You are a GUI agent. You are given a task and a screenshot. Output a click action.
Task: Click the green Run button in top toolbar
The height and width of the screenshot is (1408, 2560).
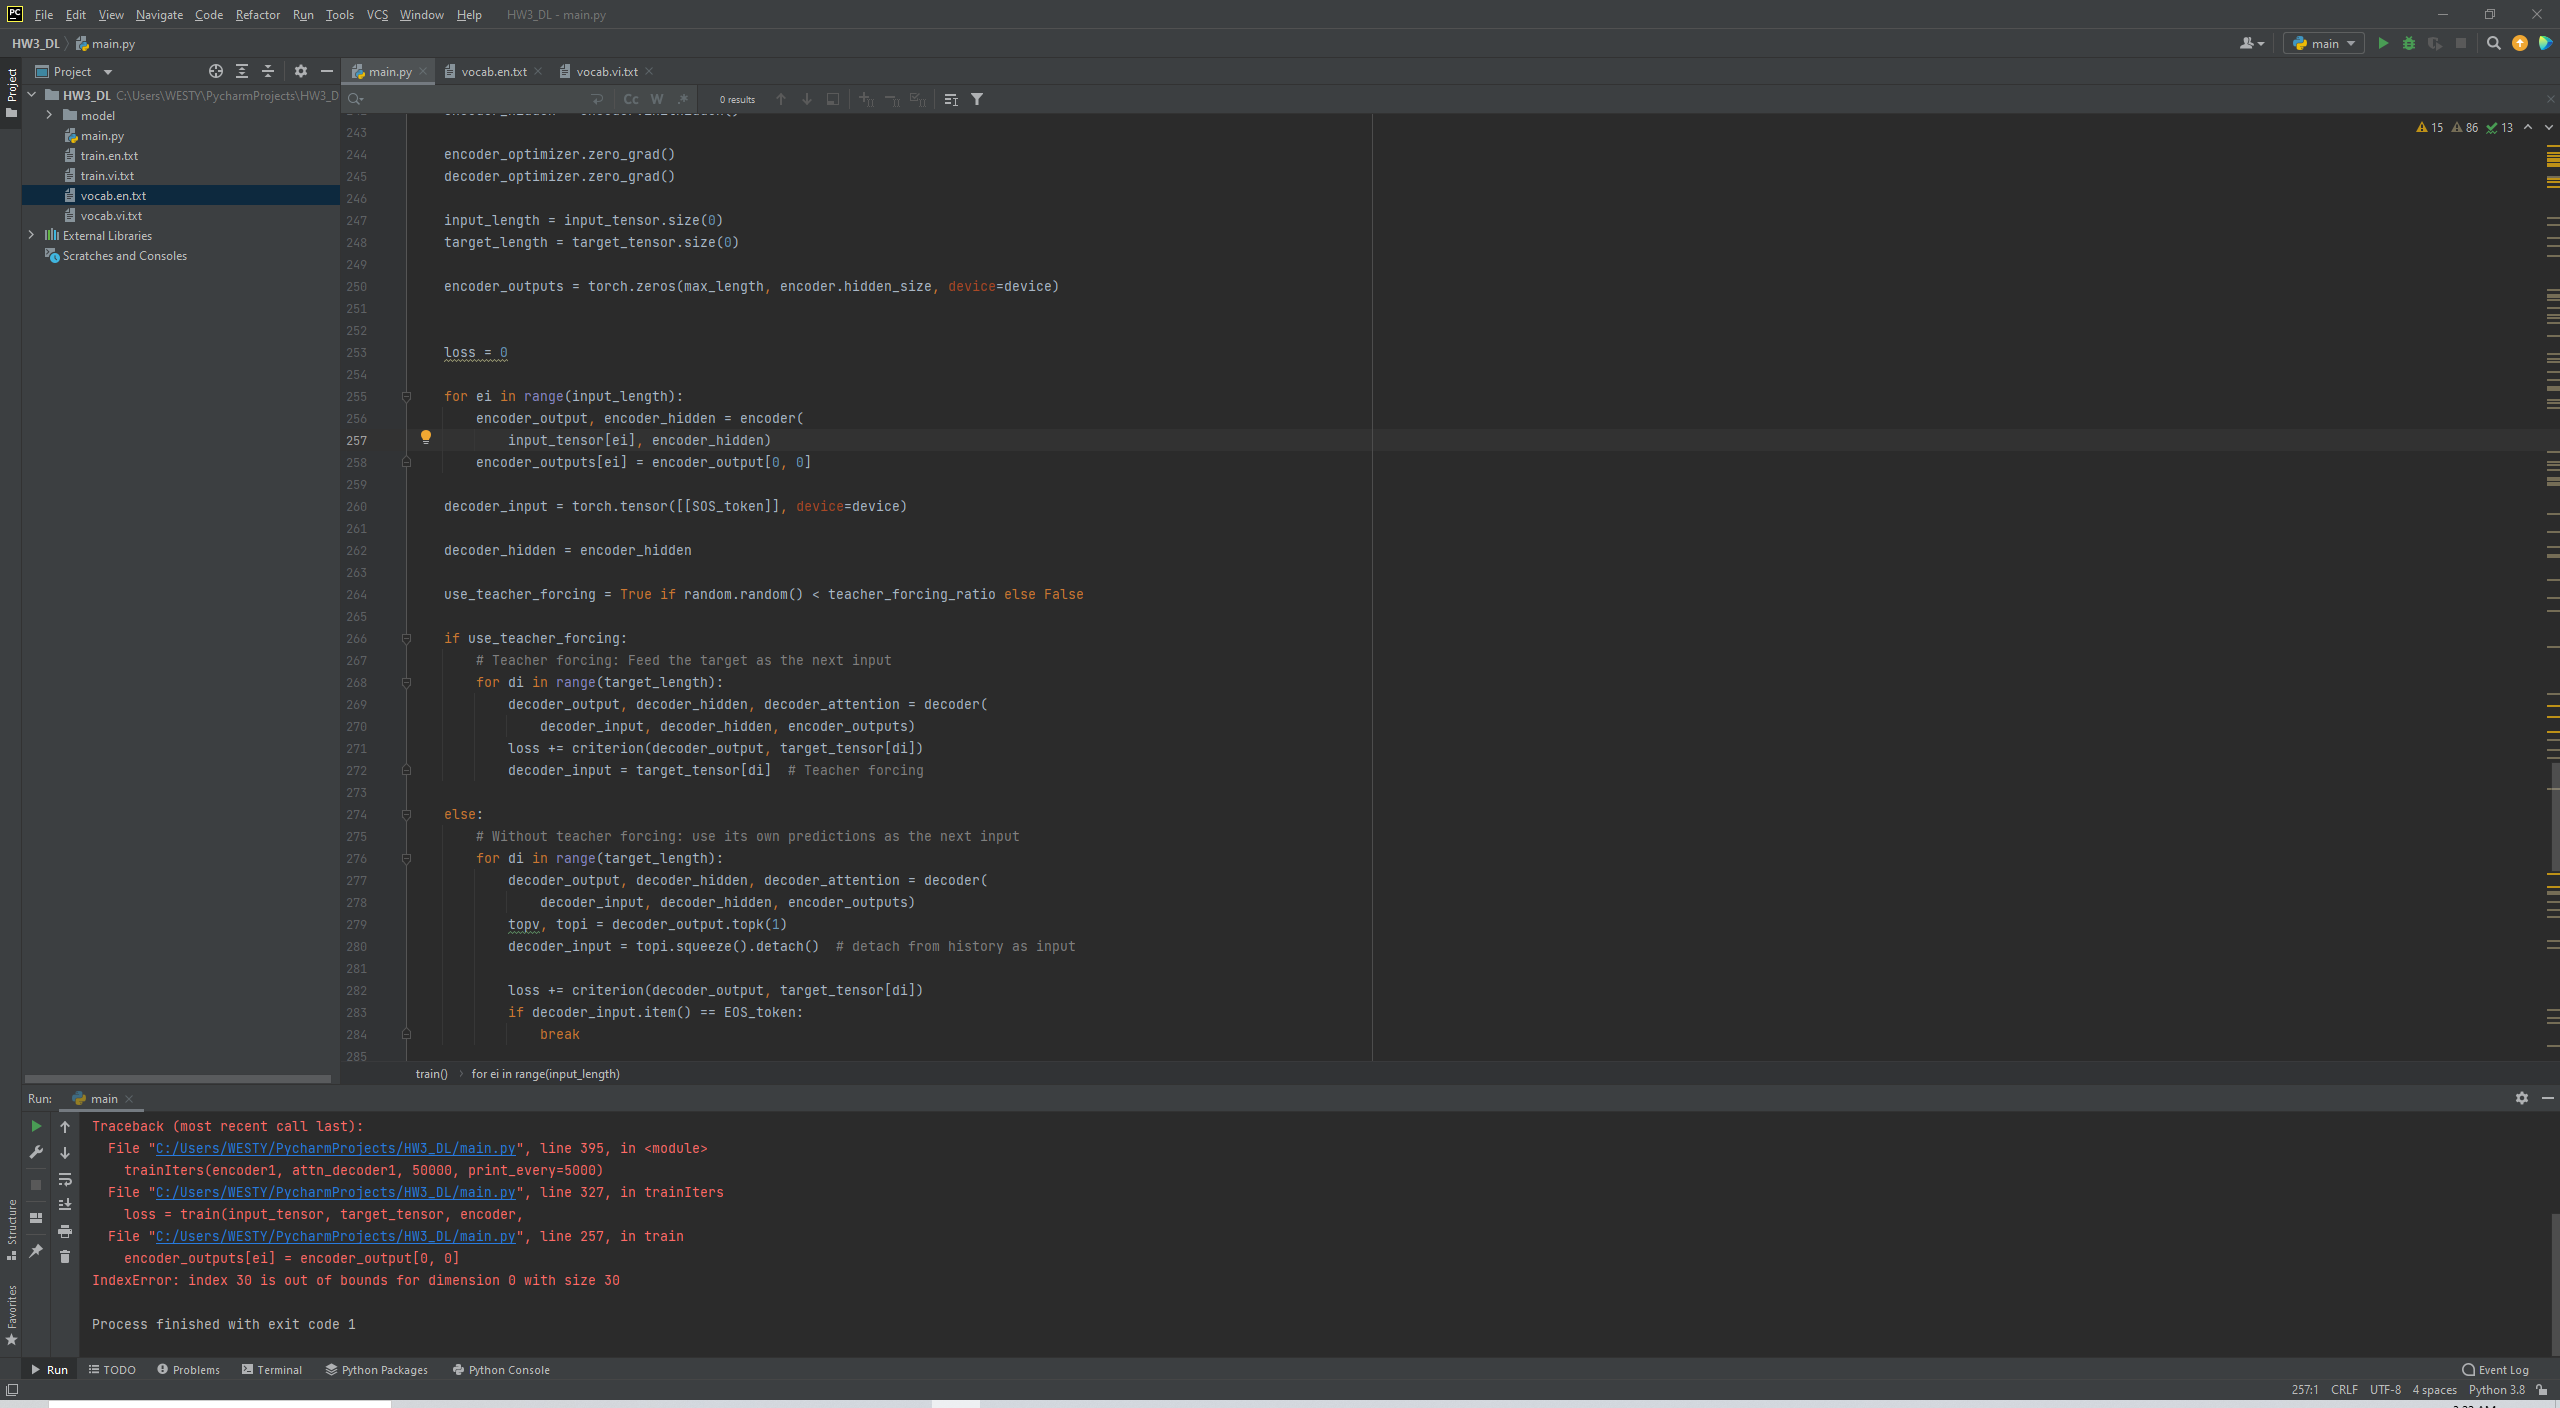tap(2383, 43)
